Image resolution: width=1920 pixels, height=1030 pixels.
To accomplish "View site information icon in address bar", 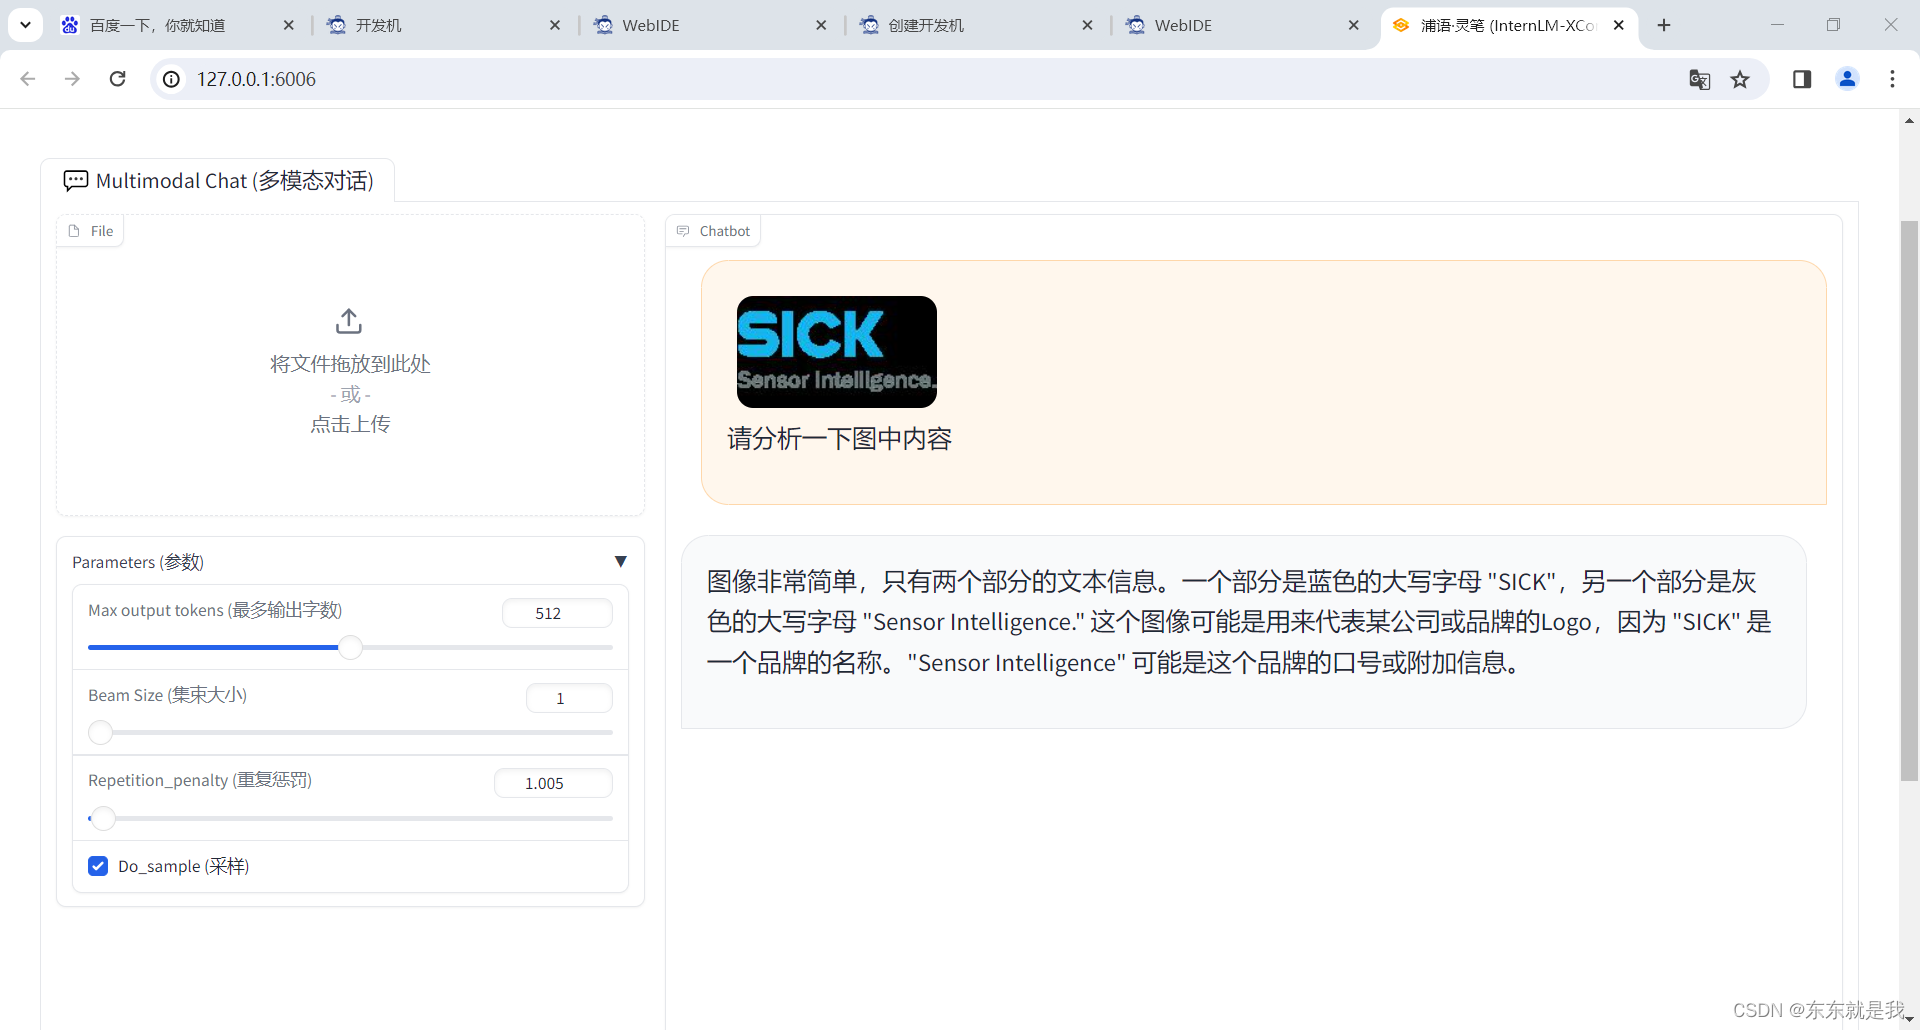I will (x=172, y=79).
